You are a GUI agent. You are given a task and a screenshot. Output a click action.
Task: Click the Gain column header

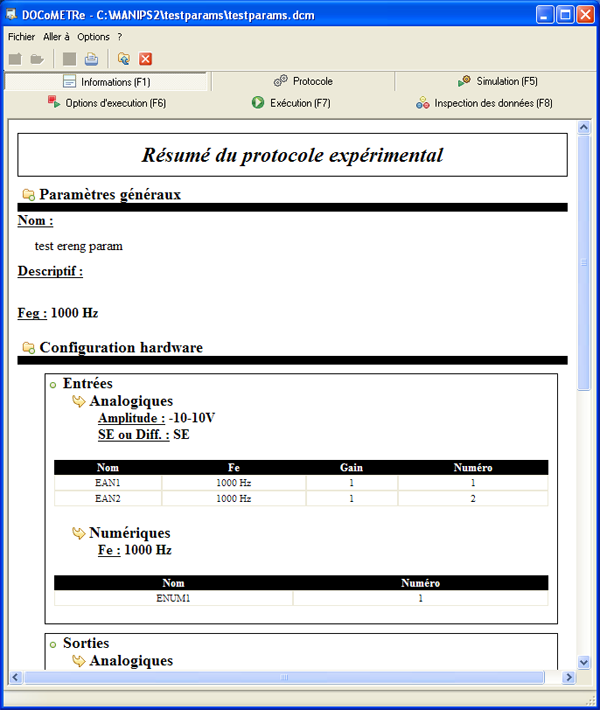(x=351, y=467)
